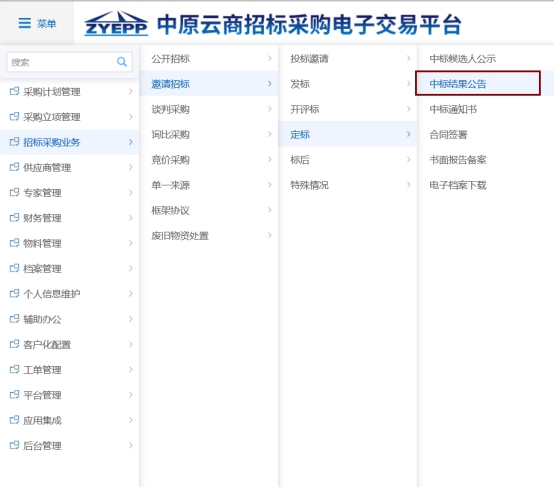This screenshot has width=555, height=487.
Task: Click the 搜索 search input field
Action: pos(62,62)
